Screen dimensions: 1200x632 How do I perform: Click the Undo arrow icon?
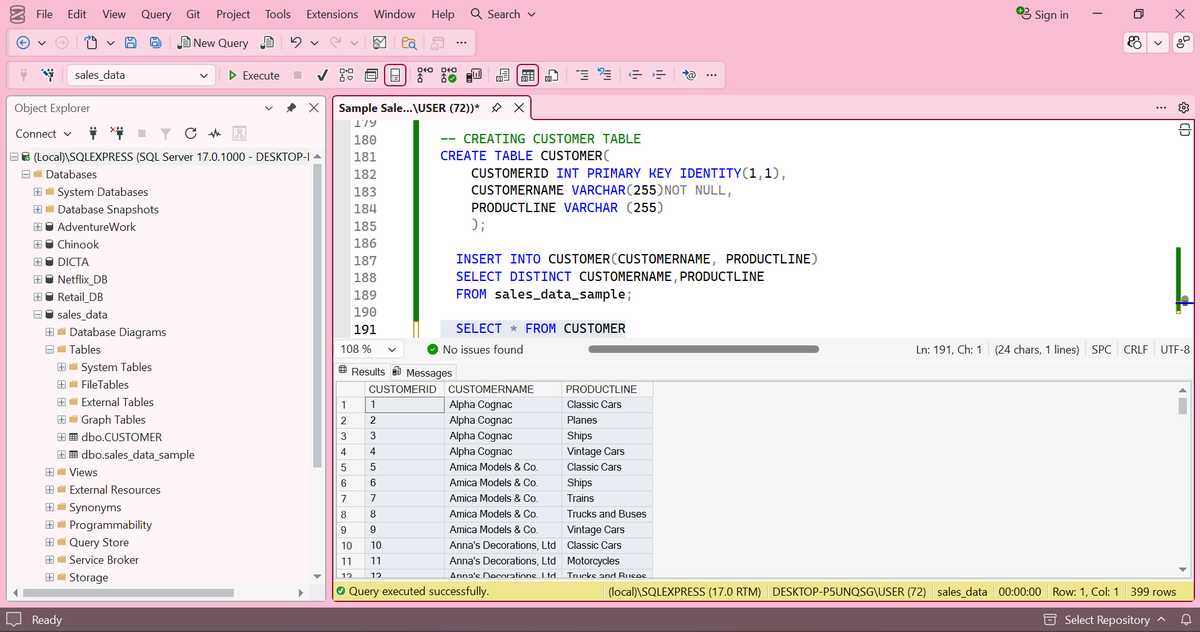coord(295,43)
